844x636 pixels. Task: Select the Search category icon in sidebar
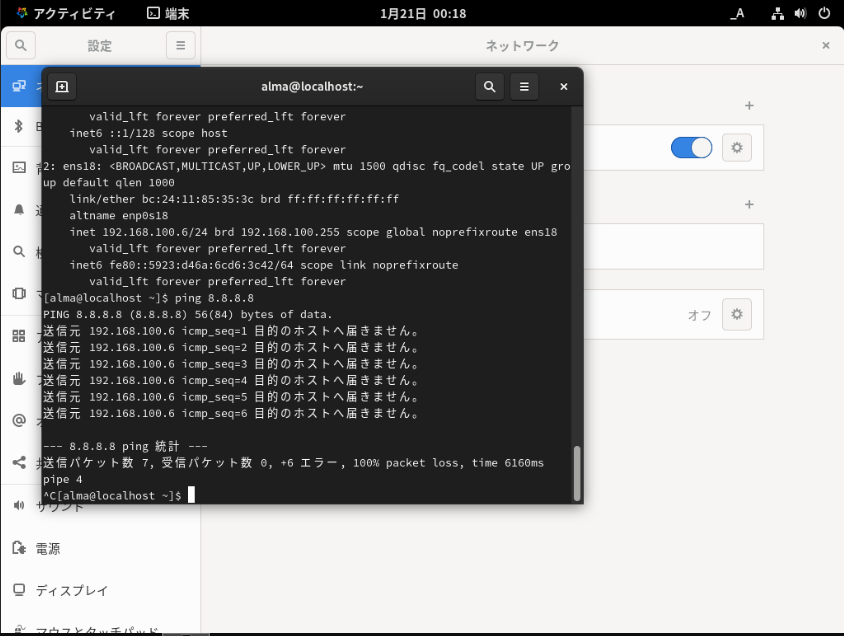(19, 251)
